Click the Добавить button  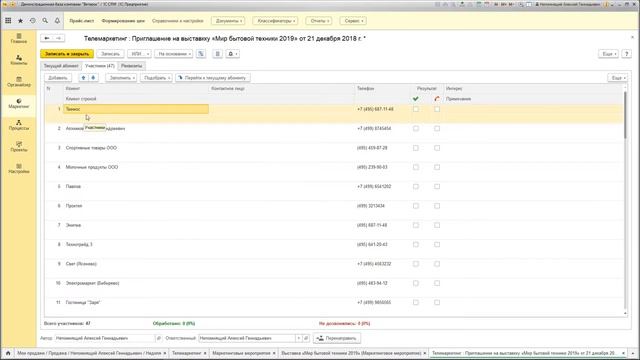pos(58,78)
